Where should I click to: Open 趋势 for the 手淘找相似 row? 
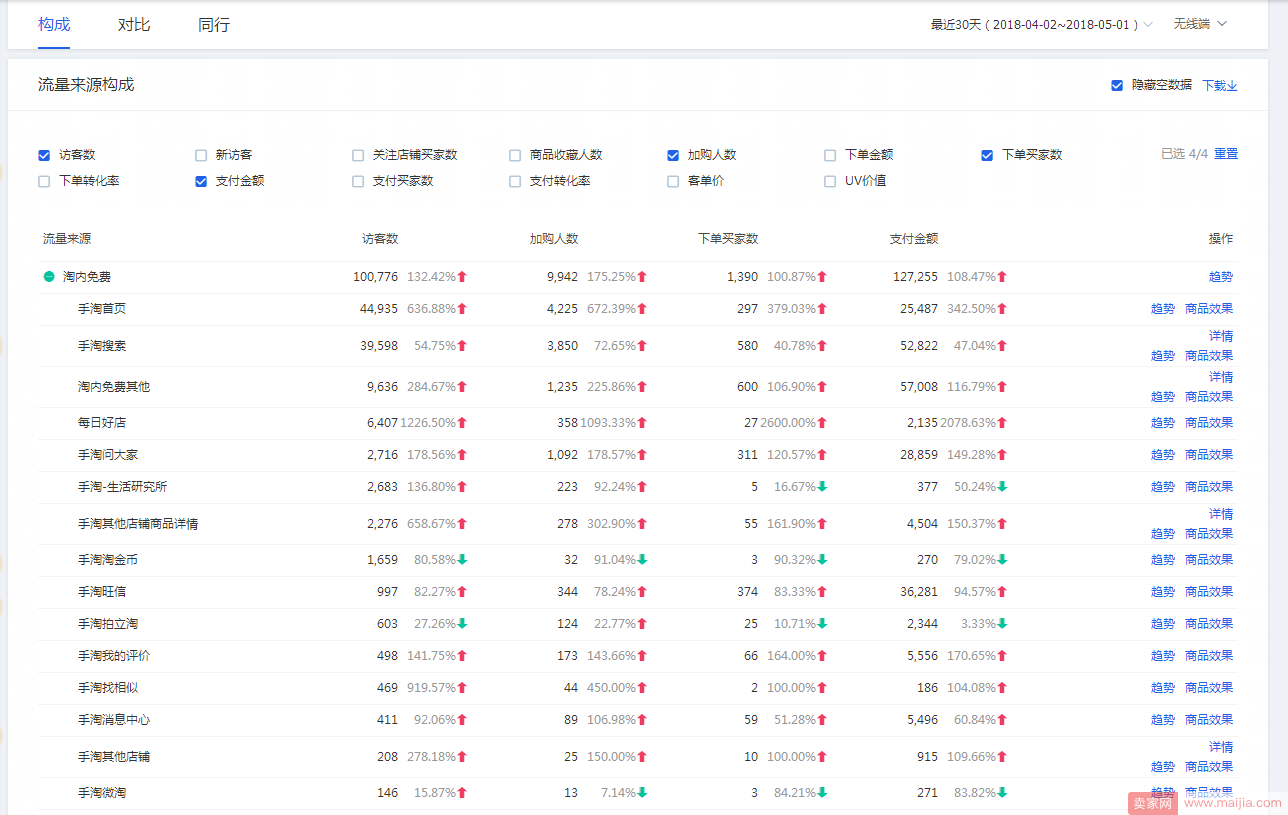(1163, 688)
